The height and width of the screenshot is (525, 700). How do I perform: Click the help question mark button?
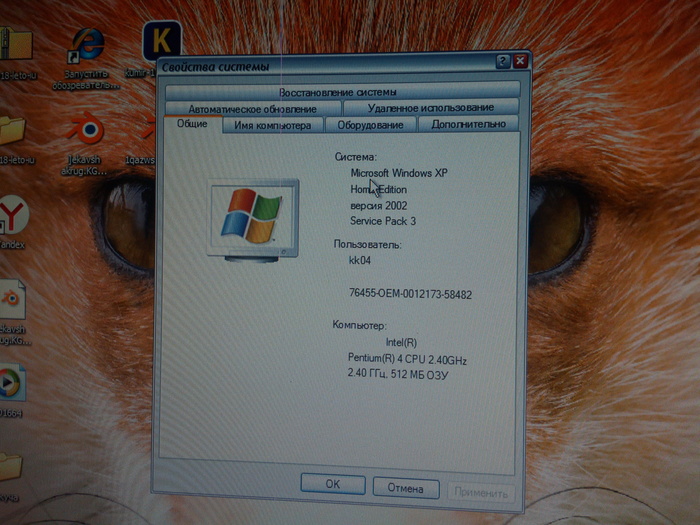click(502, 63)
